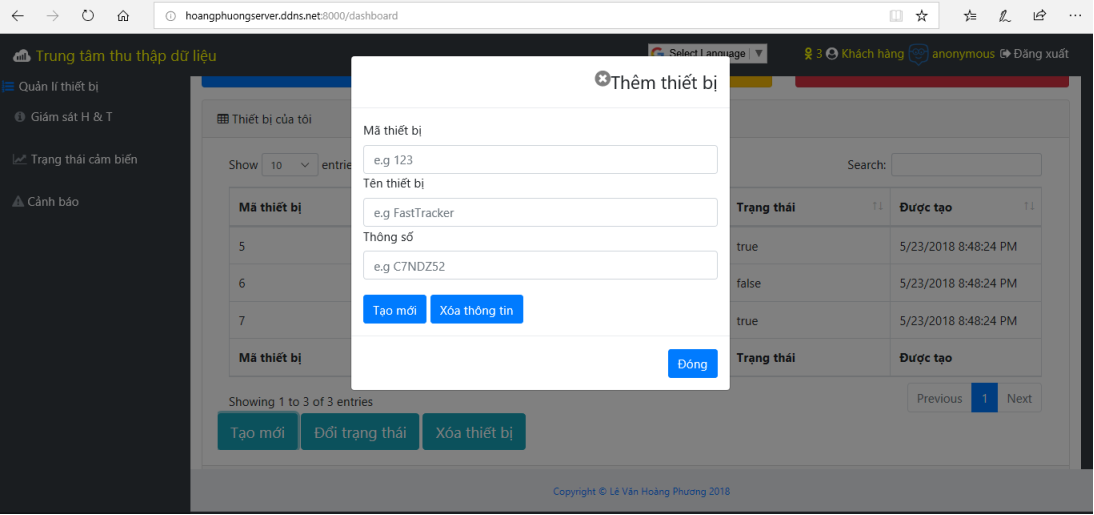Click the cloud logo icon in header
The width and height of the screenshot is (1094, 515).
[22, 56]
